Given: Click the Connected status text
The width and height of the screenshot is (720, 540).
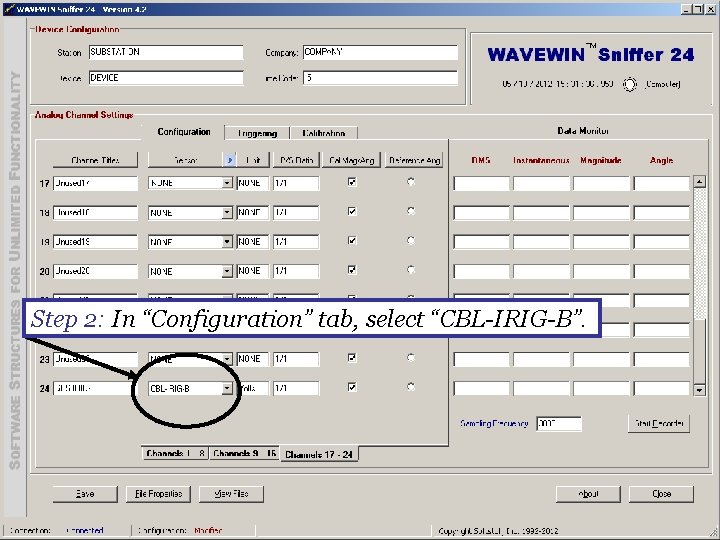Looking at the screenshot, I should point(84,530).
